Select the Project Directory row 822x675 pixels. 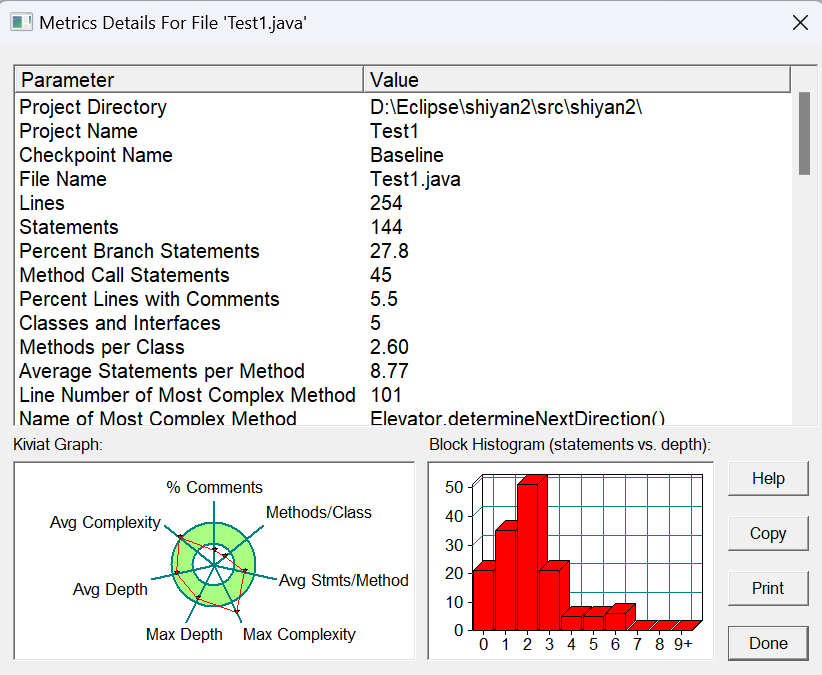[403, 107]
